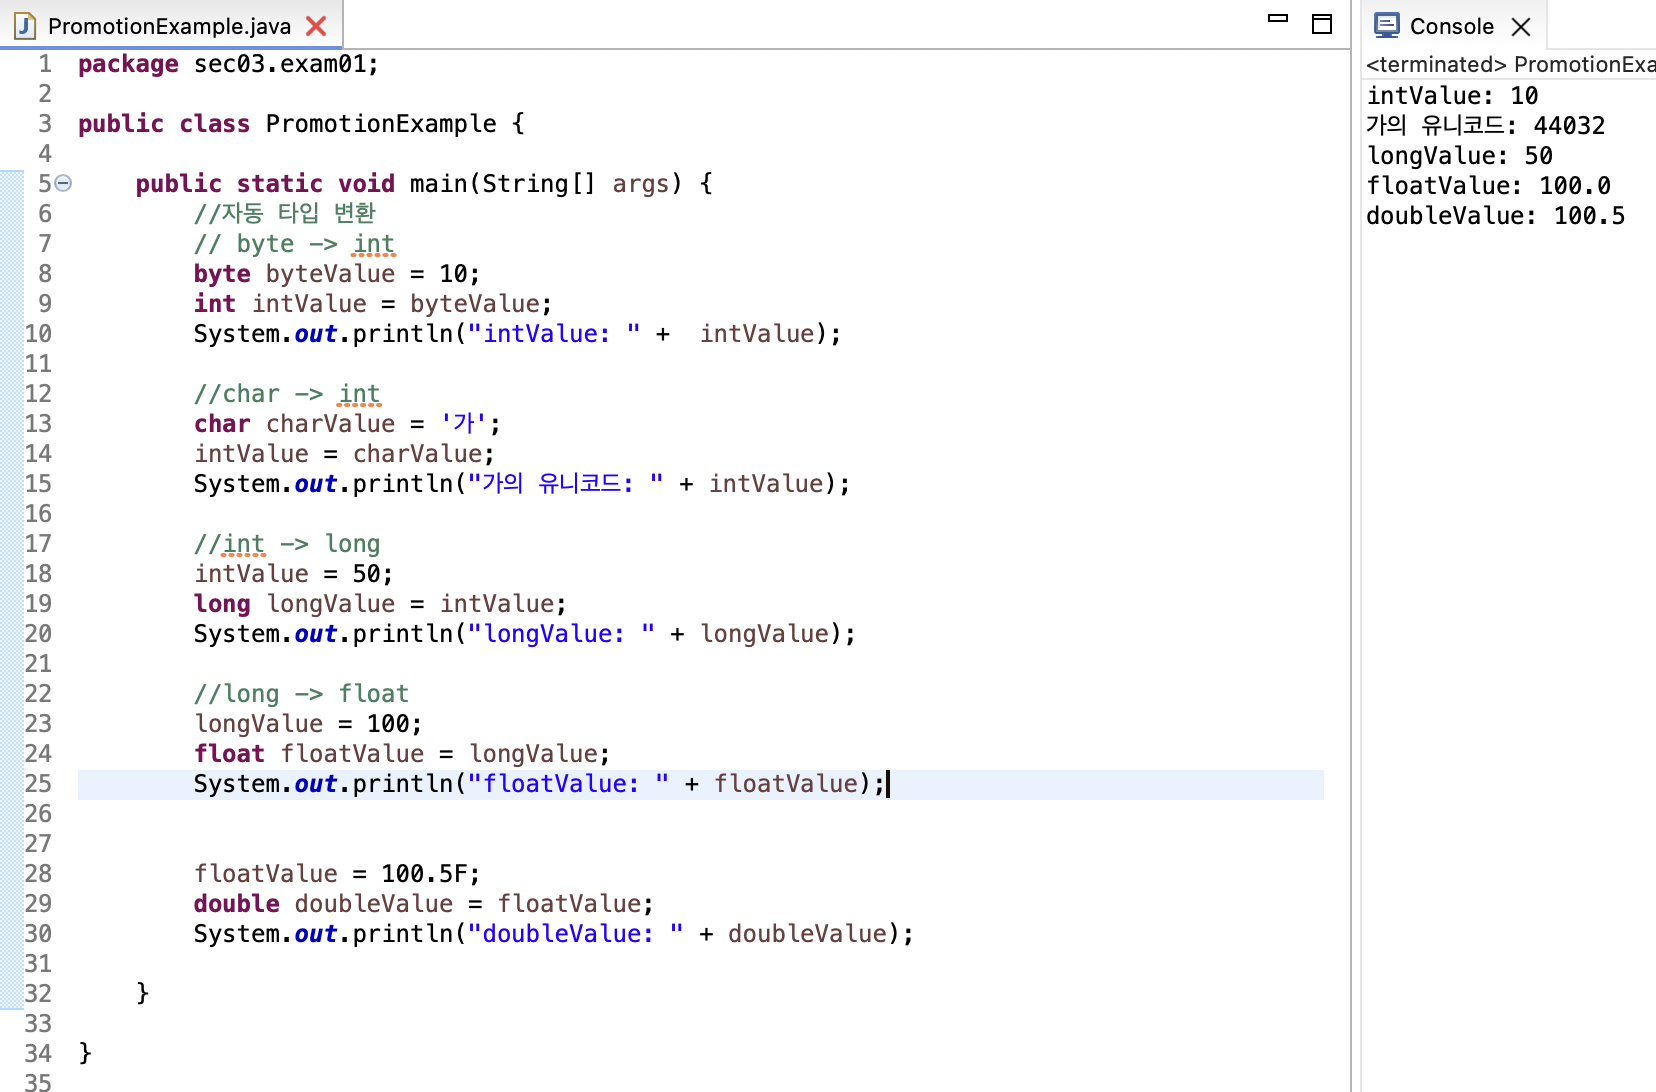This screenshot has width=1656, height=1092.
Task: Click the println "intValue: " statement on line 10
Action: [x=517, y=334]
